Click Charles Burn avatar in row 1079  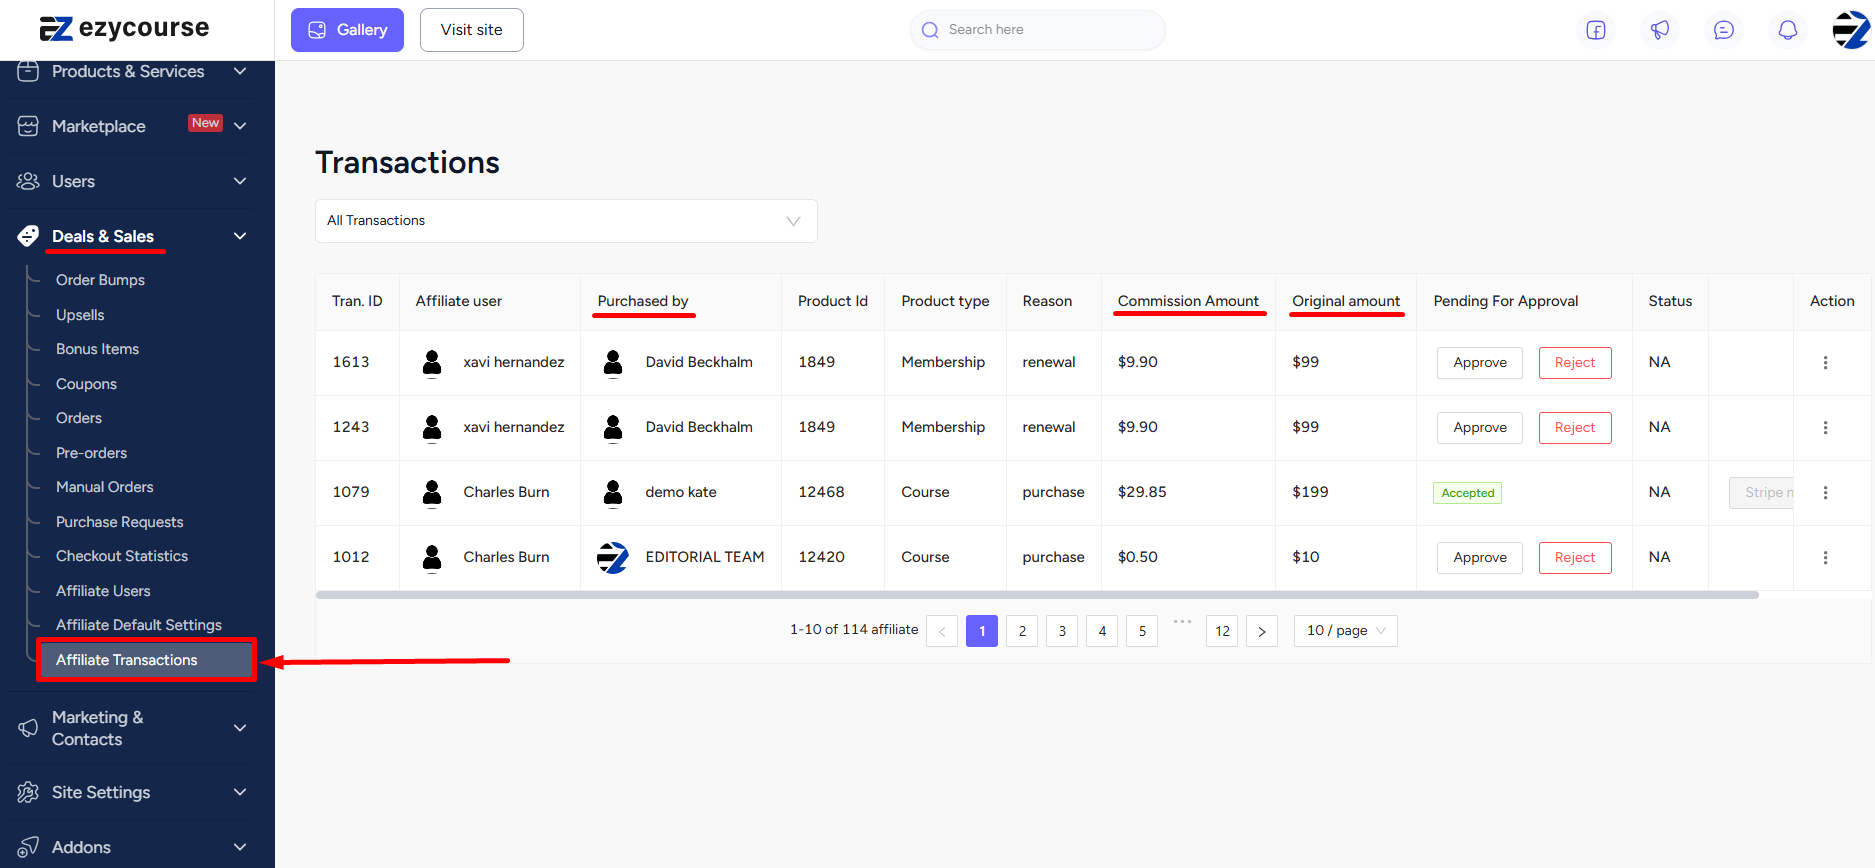point(432,493)
